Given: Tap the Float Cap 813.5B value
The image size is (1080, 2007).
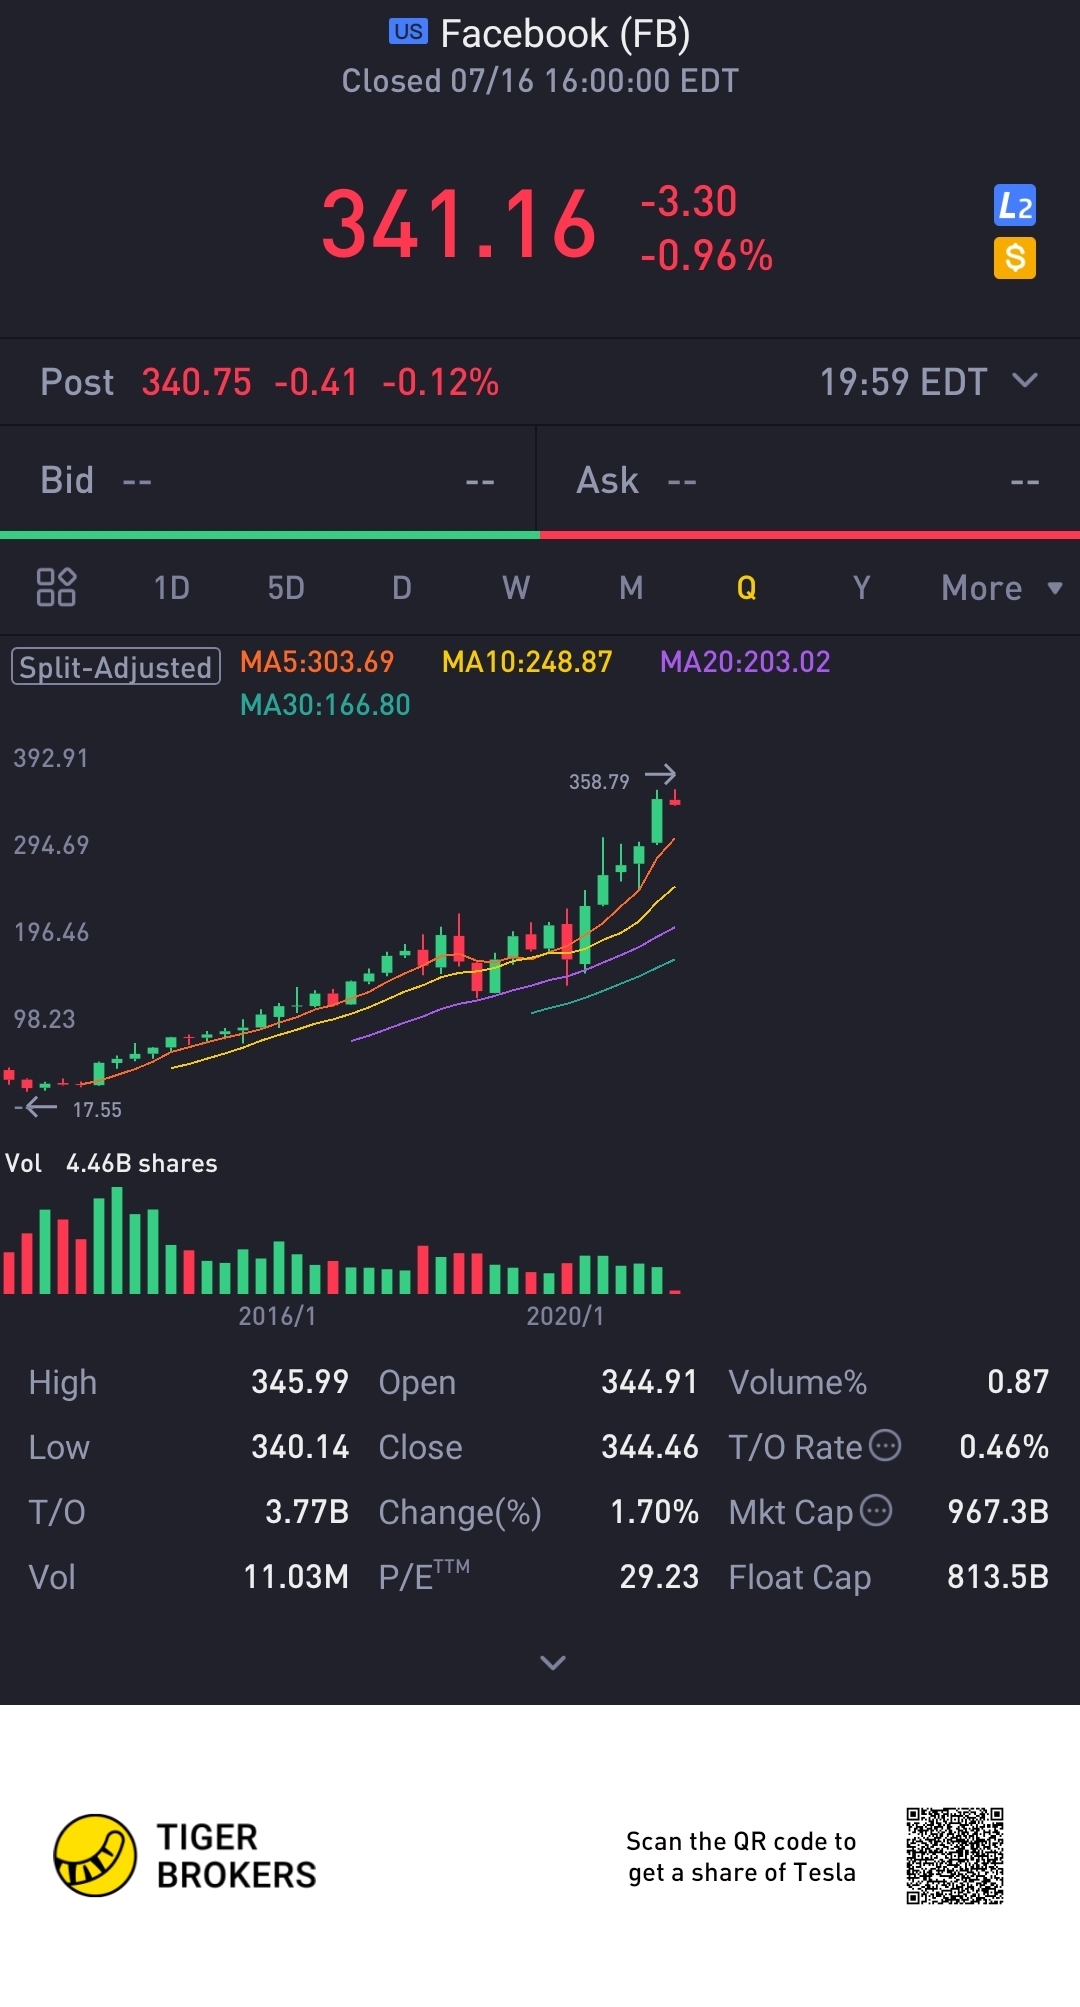Looking at the screenshot, I should 998,1577.
